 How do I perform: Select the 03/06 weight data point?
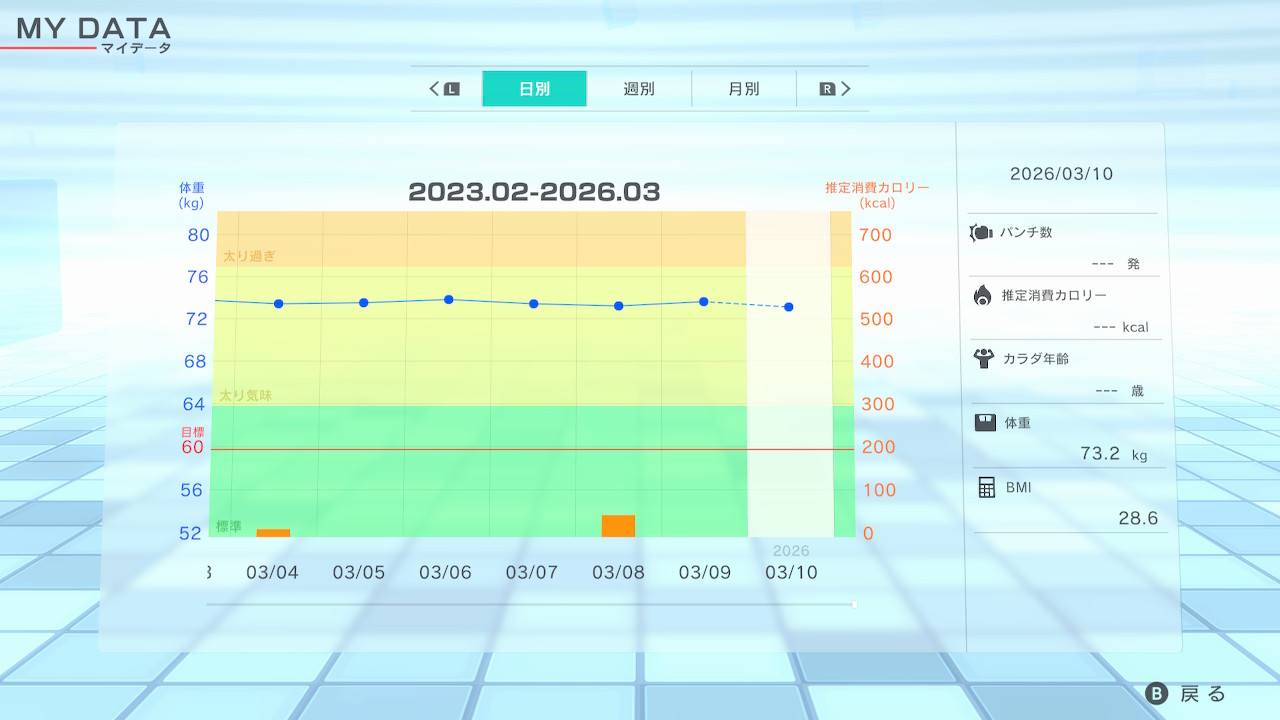coord(448,299)
